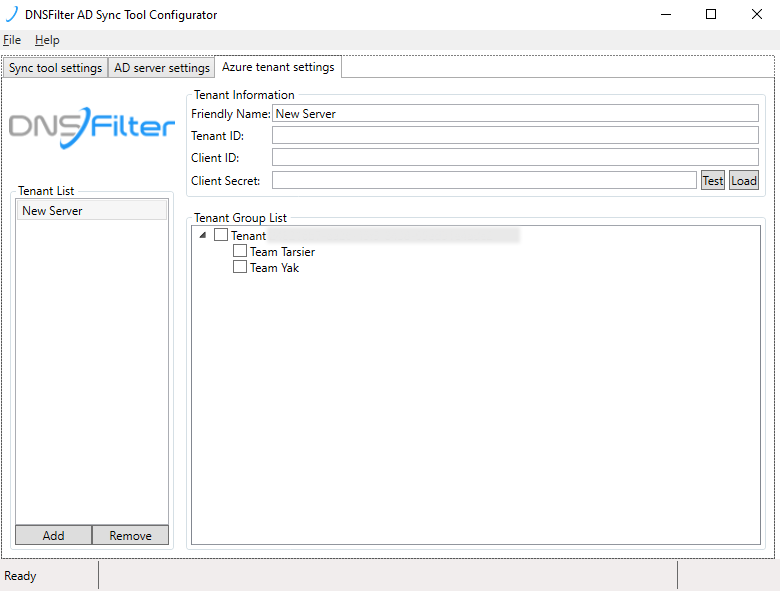Screen dimensions: 780x591
Task: Click the Ready status text
Action: coord(20,576)
